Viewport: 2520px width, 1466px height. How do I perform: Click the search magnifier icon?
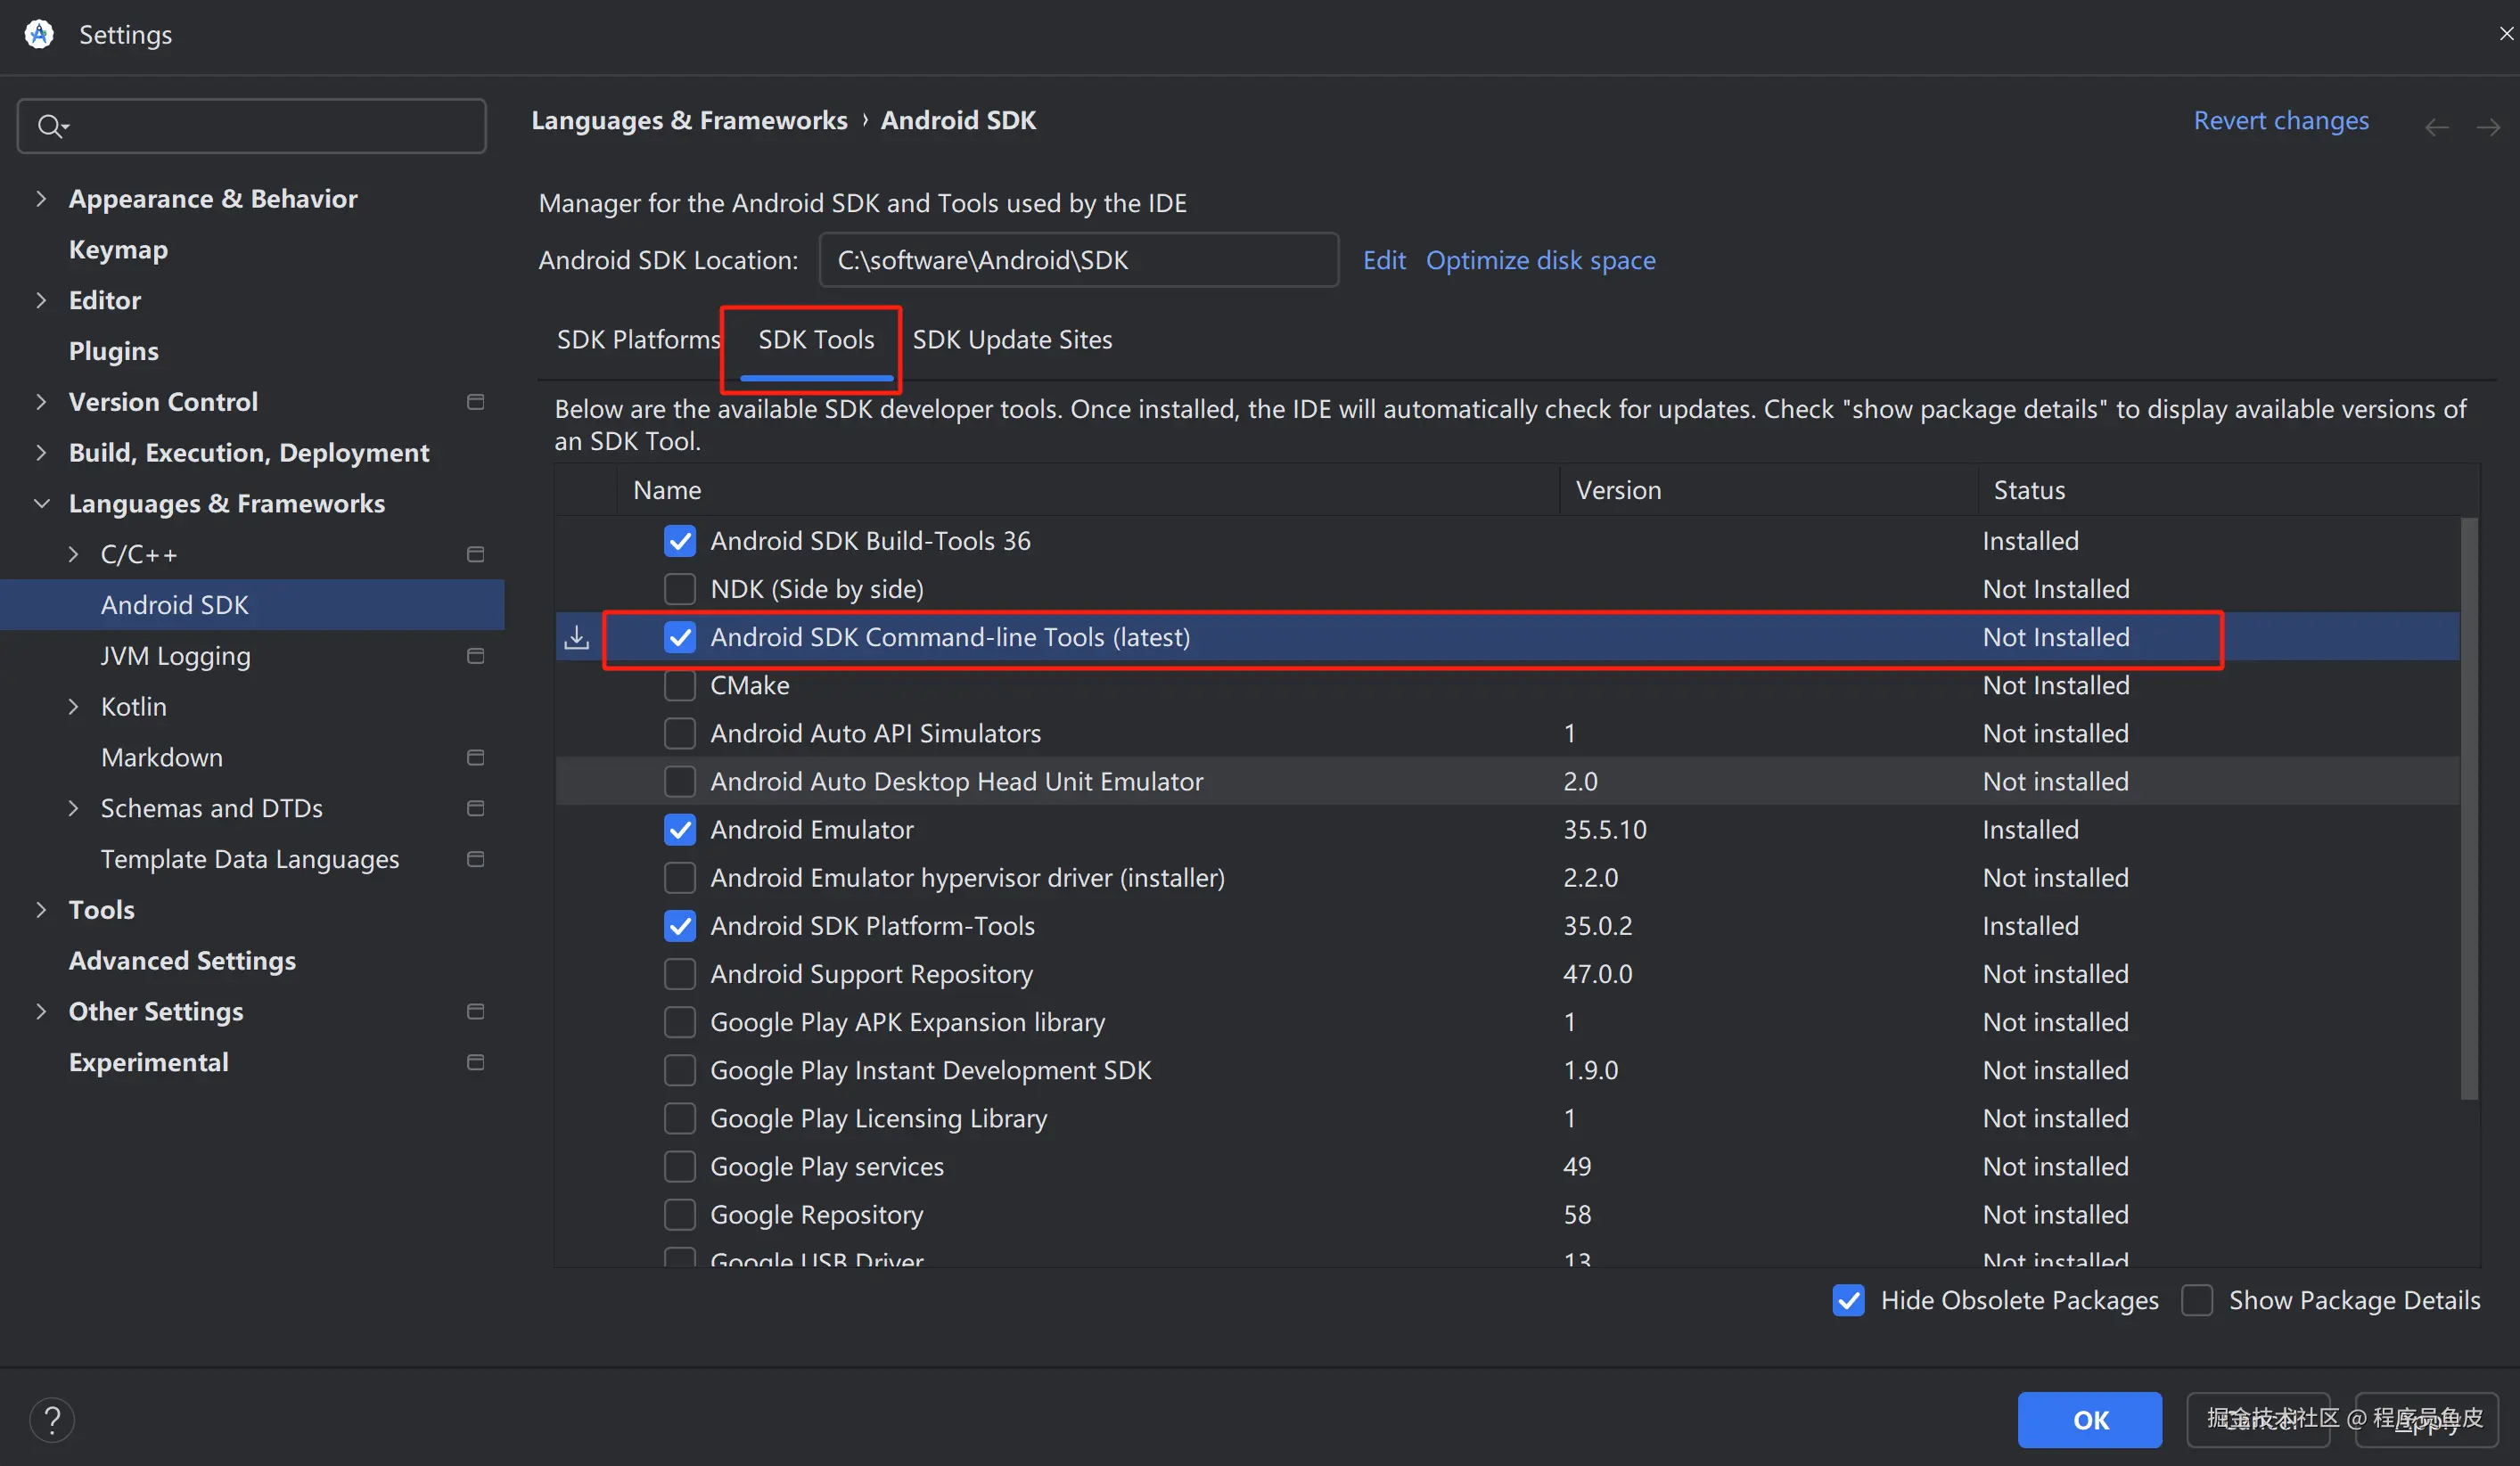50,126
